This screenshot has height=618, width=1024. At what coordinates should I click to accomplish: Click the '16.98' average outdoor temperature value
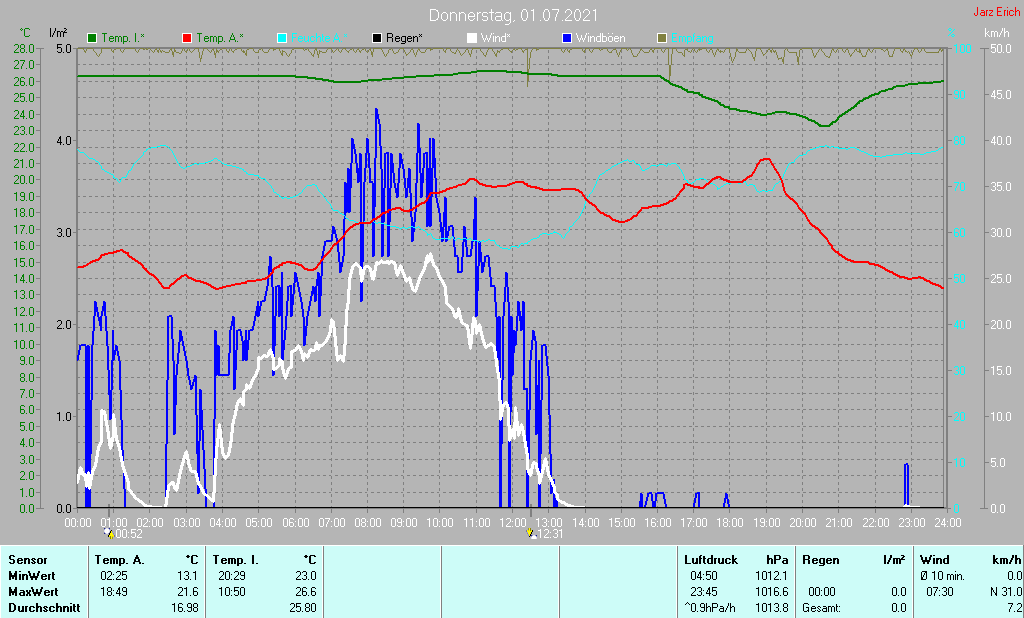(185, 608)
